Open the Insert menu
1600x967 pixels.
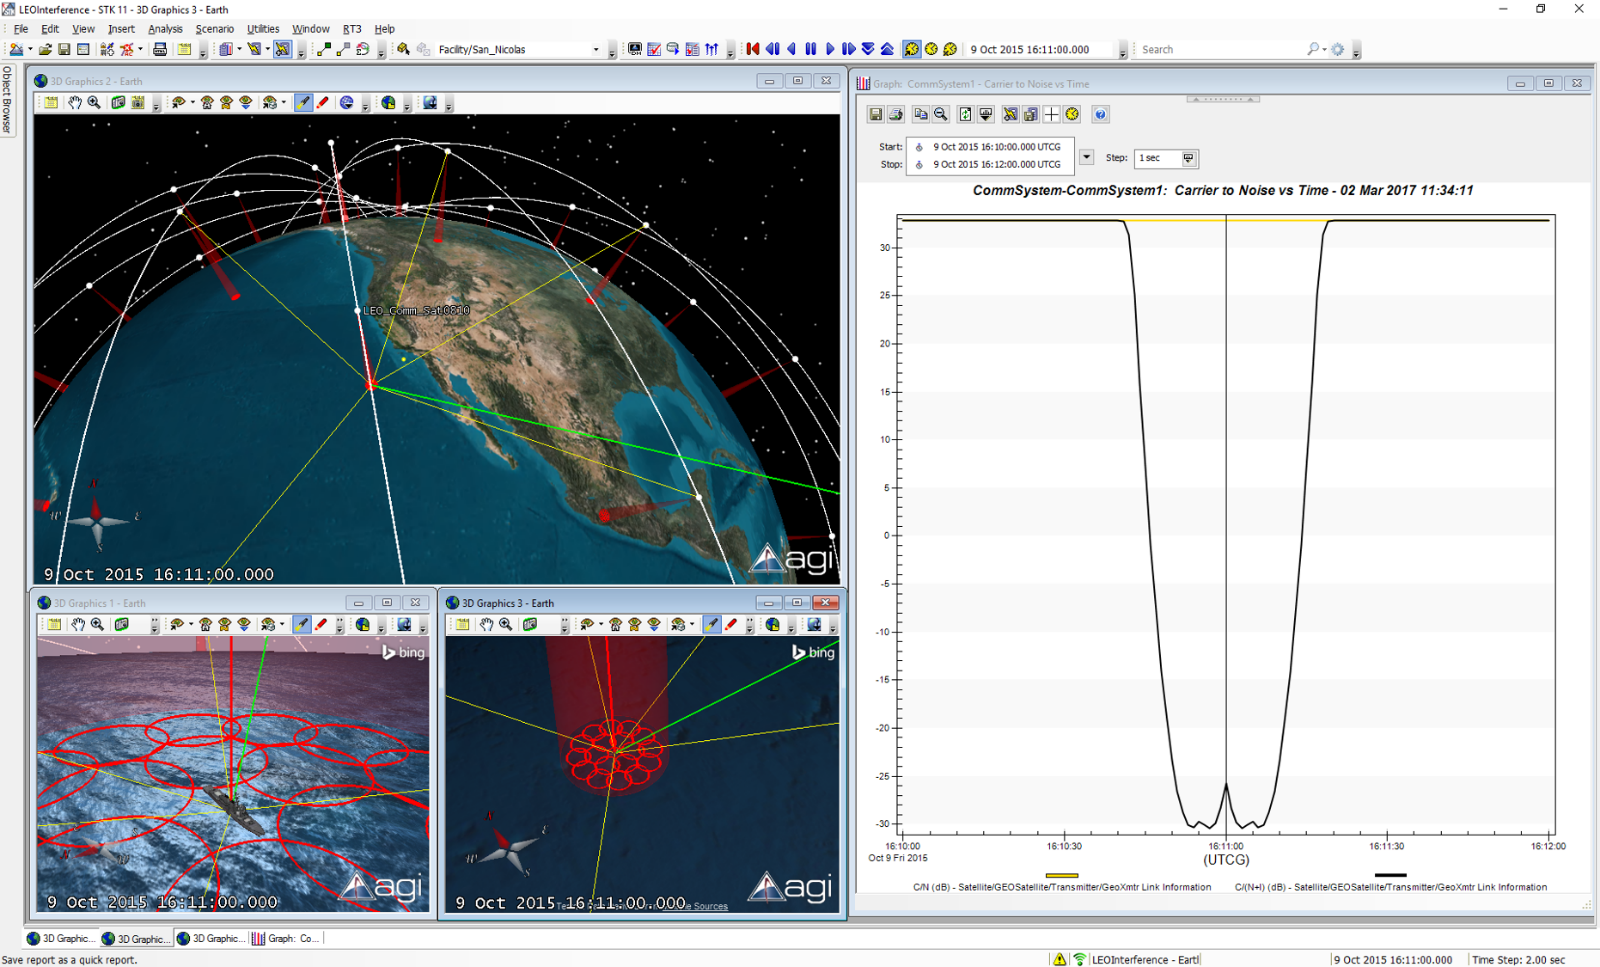(x=121, y=29)
